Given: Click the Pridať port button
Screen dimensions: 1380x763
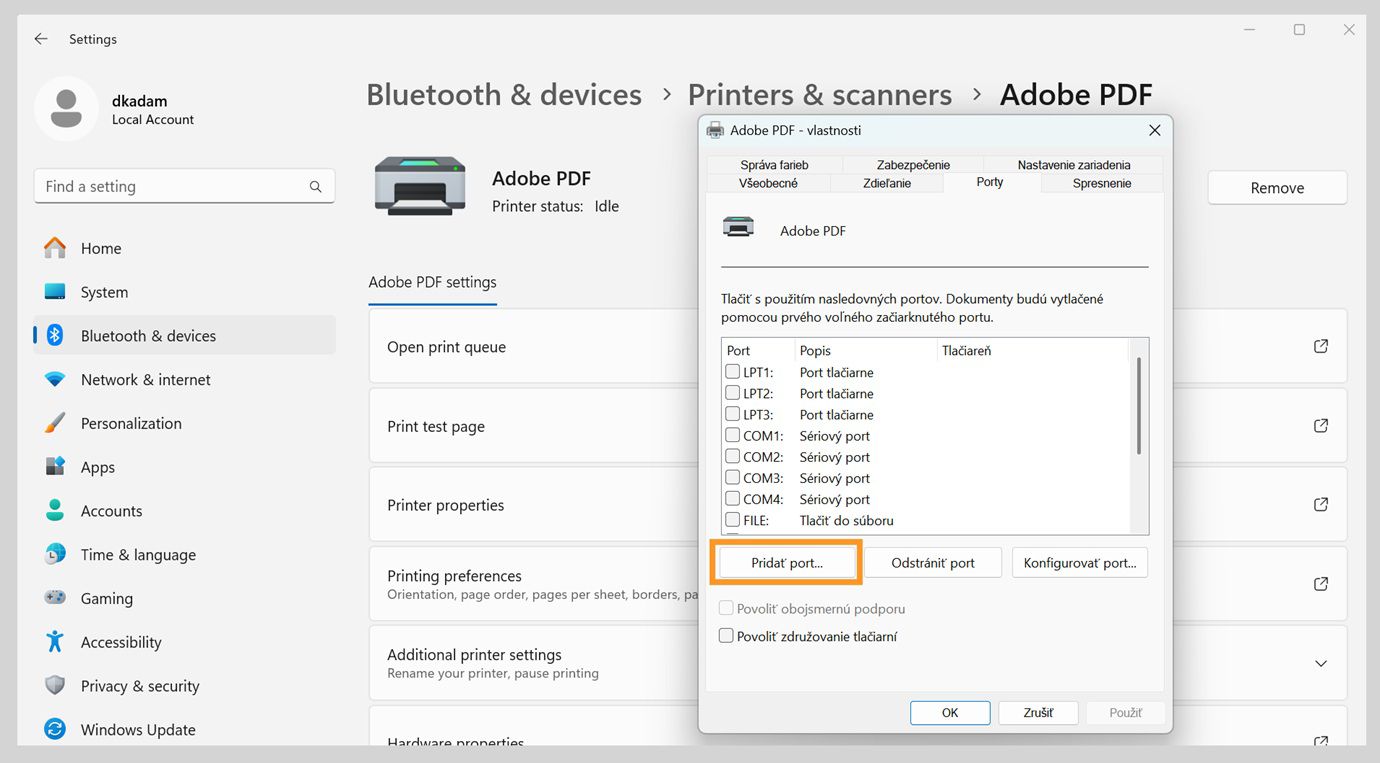Looking at the screenshot, I should (787, 563).
